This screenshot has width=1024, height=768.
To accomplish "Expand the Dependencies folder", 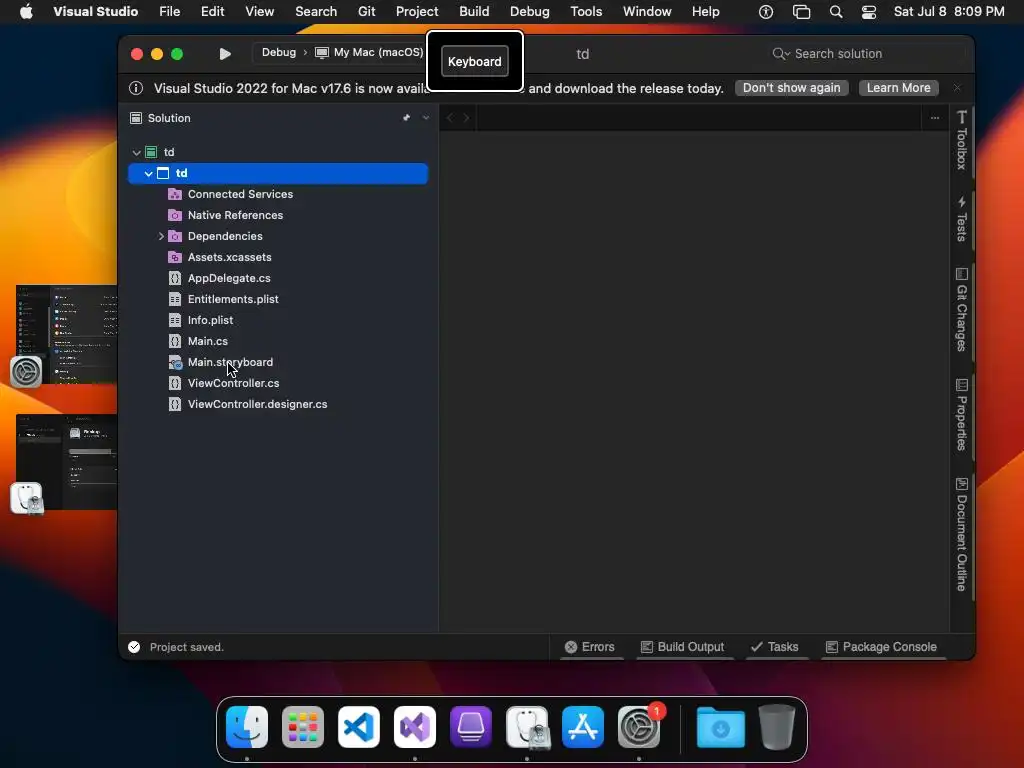I will 161,236.
